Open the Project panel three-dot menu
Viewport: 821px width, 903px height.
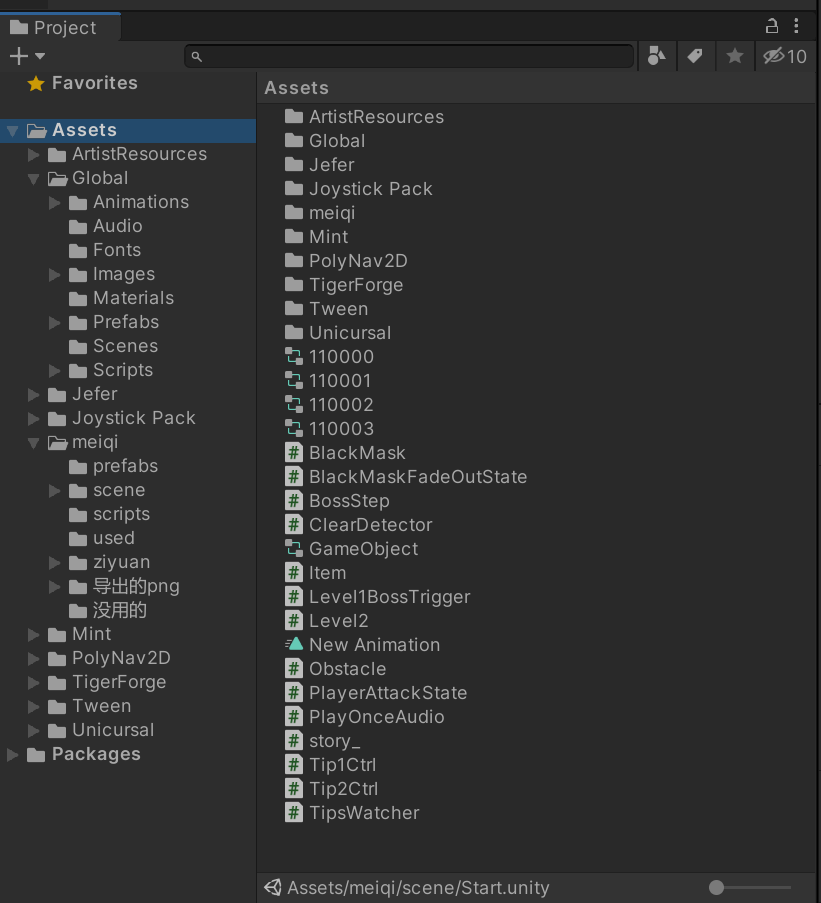click(796, 25)
